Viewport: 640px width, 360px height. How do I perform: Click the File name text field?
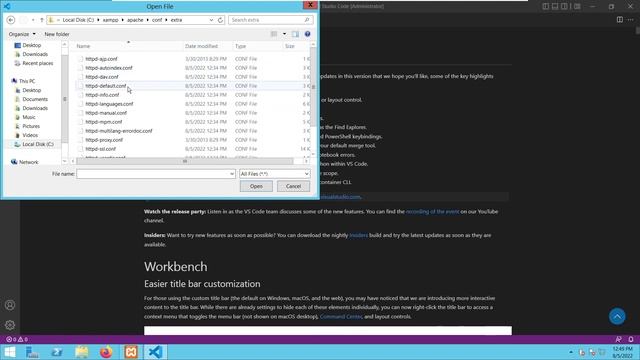click(153, 174)
